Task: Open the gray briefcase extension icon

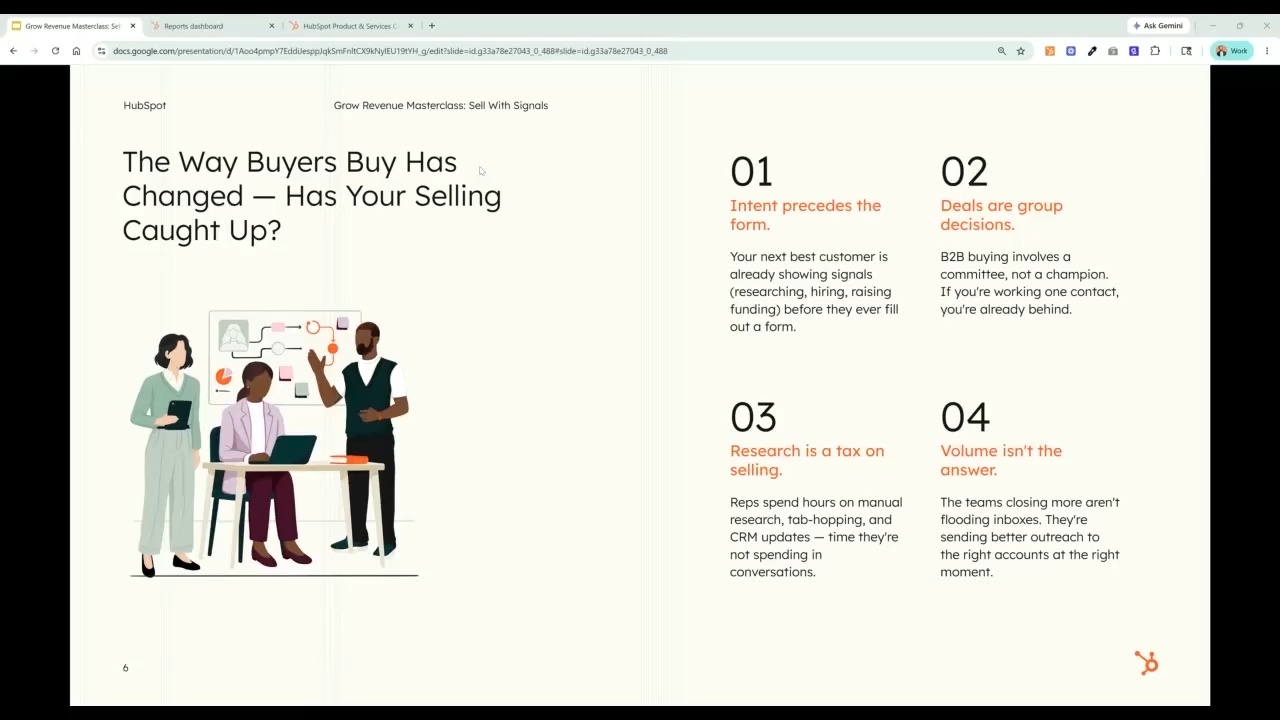Action: 1113,51
